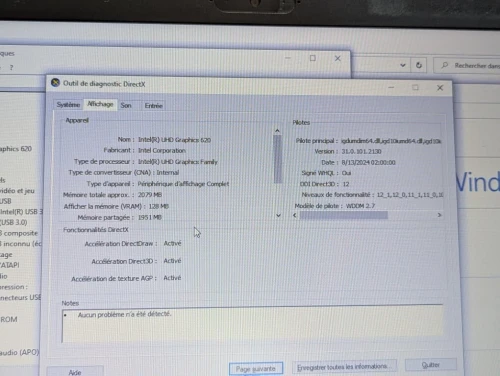Click the Aide button
The width and height of the screenshot is (500, 376).
point(75,372)
